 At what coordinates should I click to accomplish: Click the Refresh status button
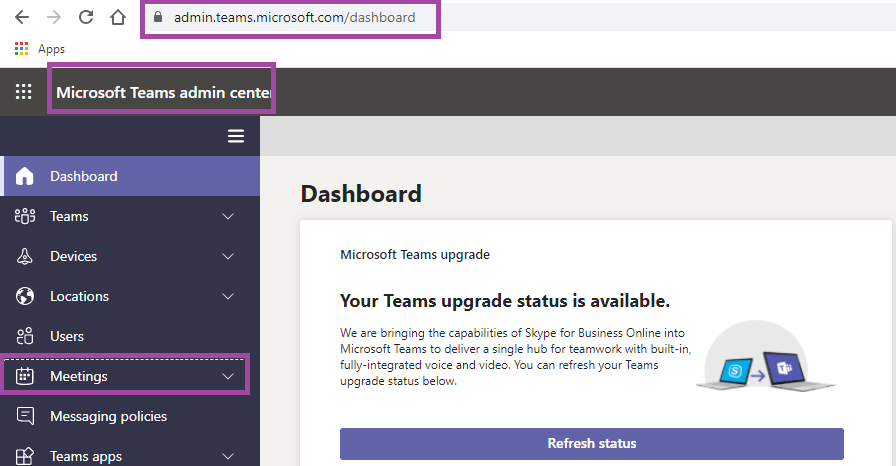(591, 444)
